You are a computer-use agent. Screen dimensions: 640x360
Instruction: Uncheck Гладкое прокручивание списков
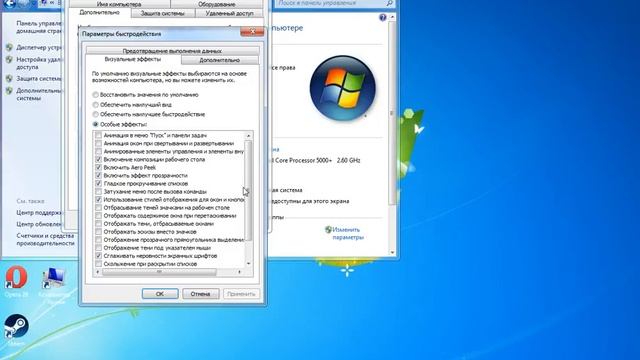point(98,183)
